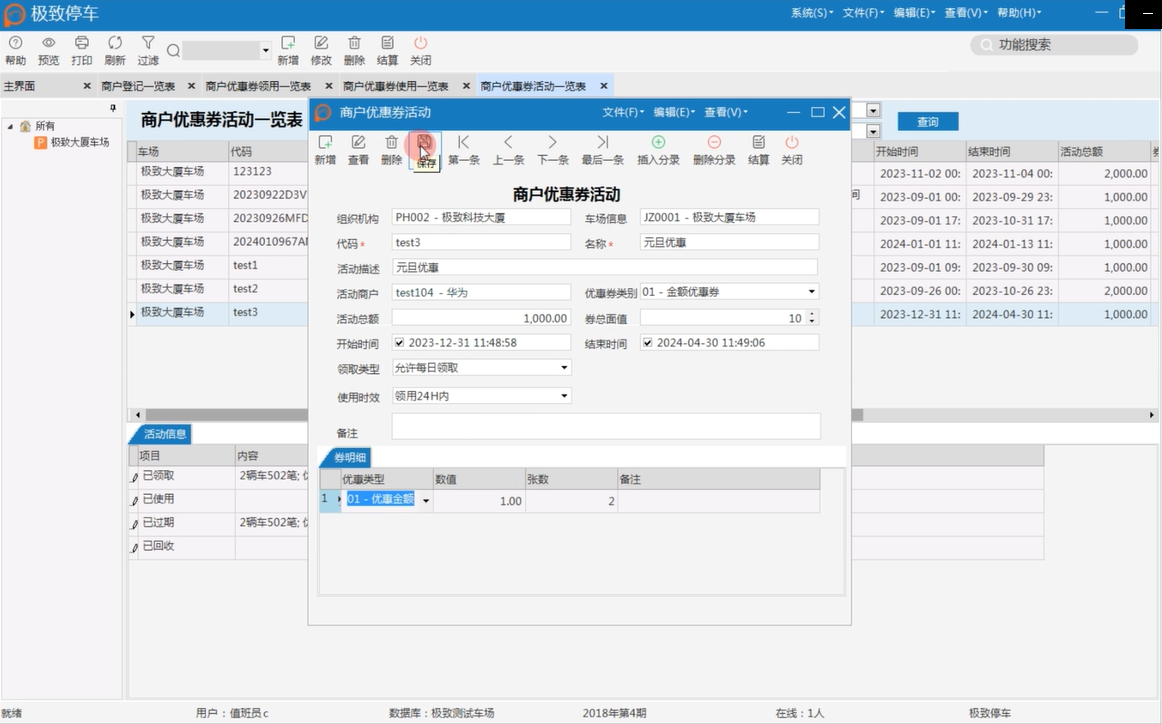Click the Save icon in dialog toolbar
The image size is (1162, 724).
coord(425,143)
